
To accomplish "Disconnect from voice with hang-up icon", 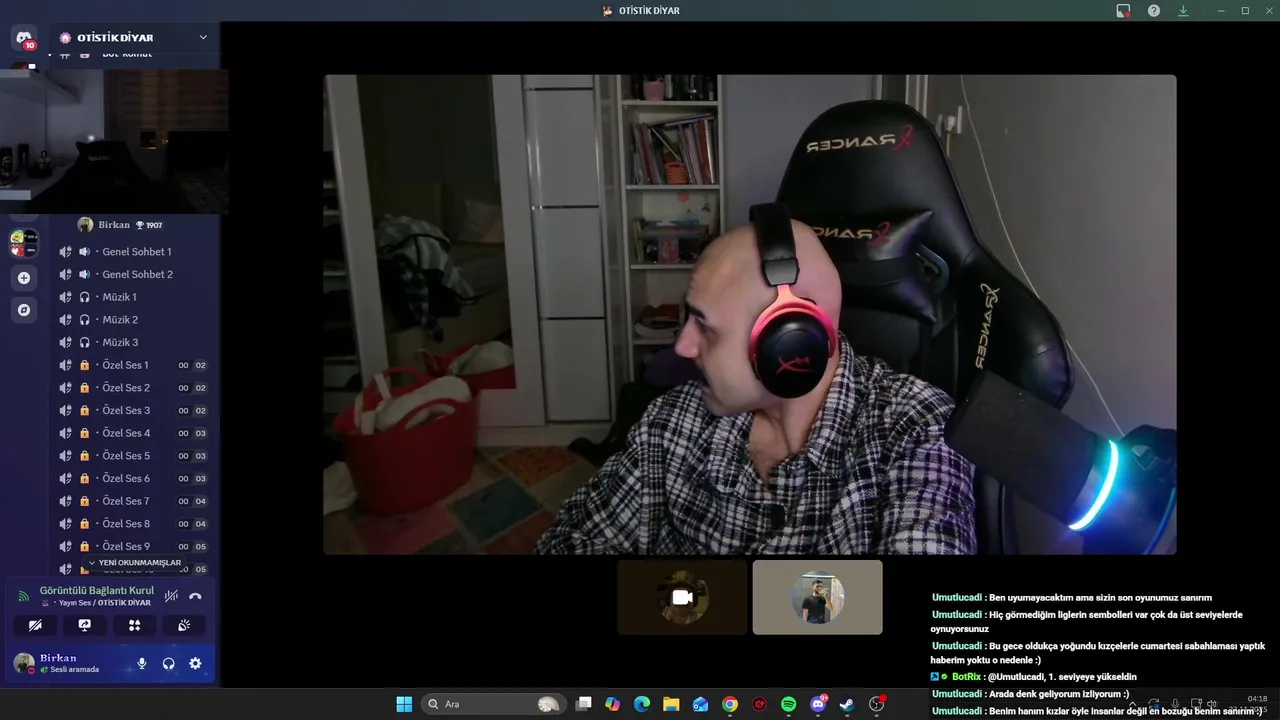I will 195,596.
